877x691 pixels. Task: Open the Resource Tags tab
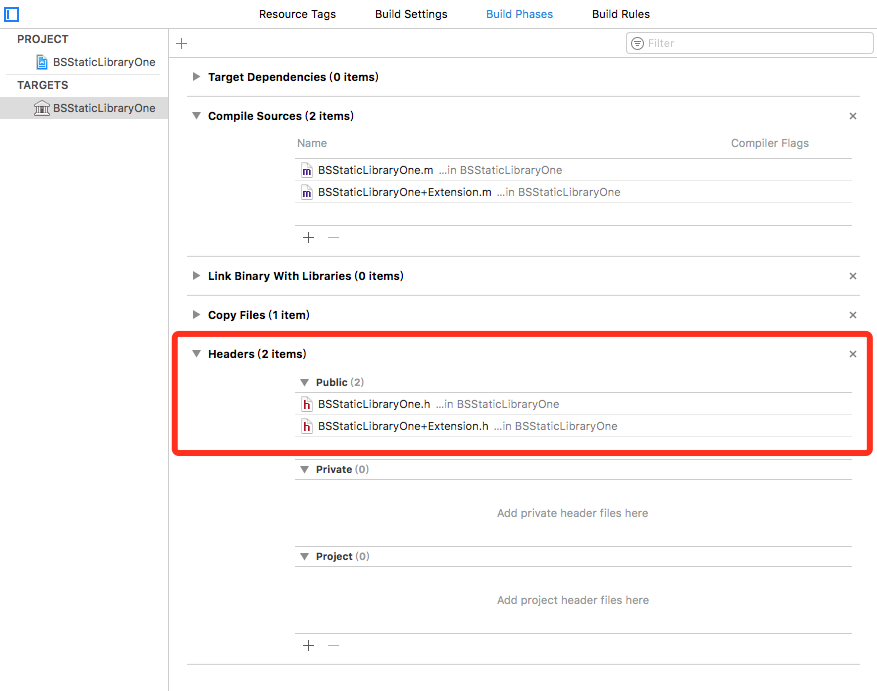click(x=297, y=14)
